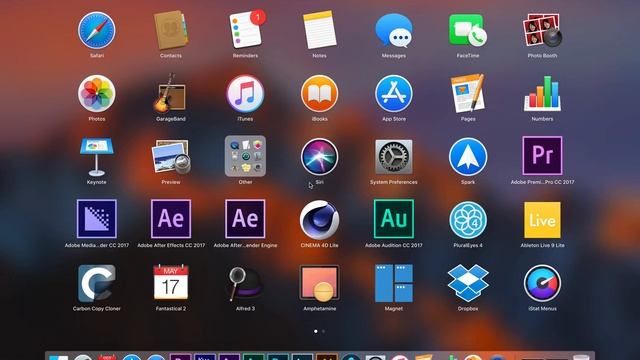Open PluralEyes 4

[468, 220]
